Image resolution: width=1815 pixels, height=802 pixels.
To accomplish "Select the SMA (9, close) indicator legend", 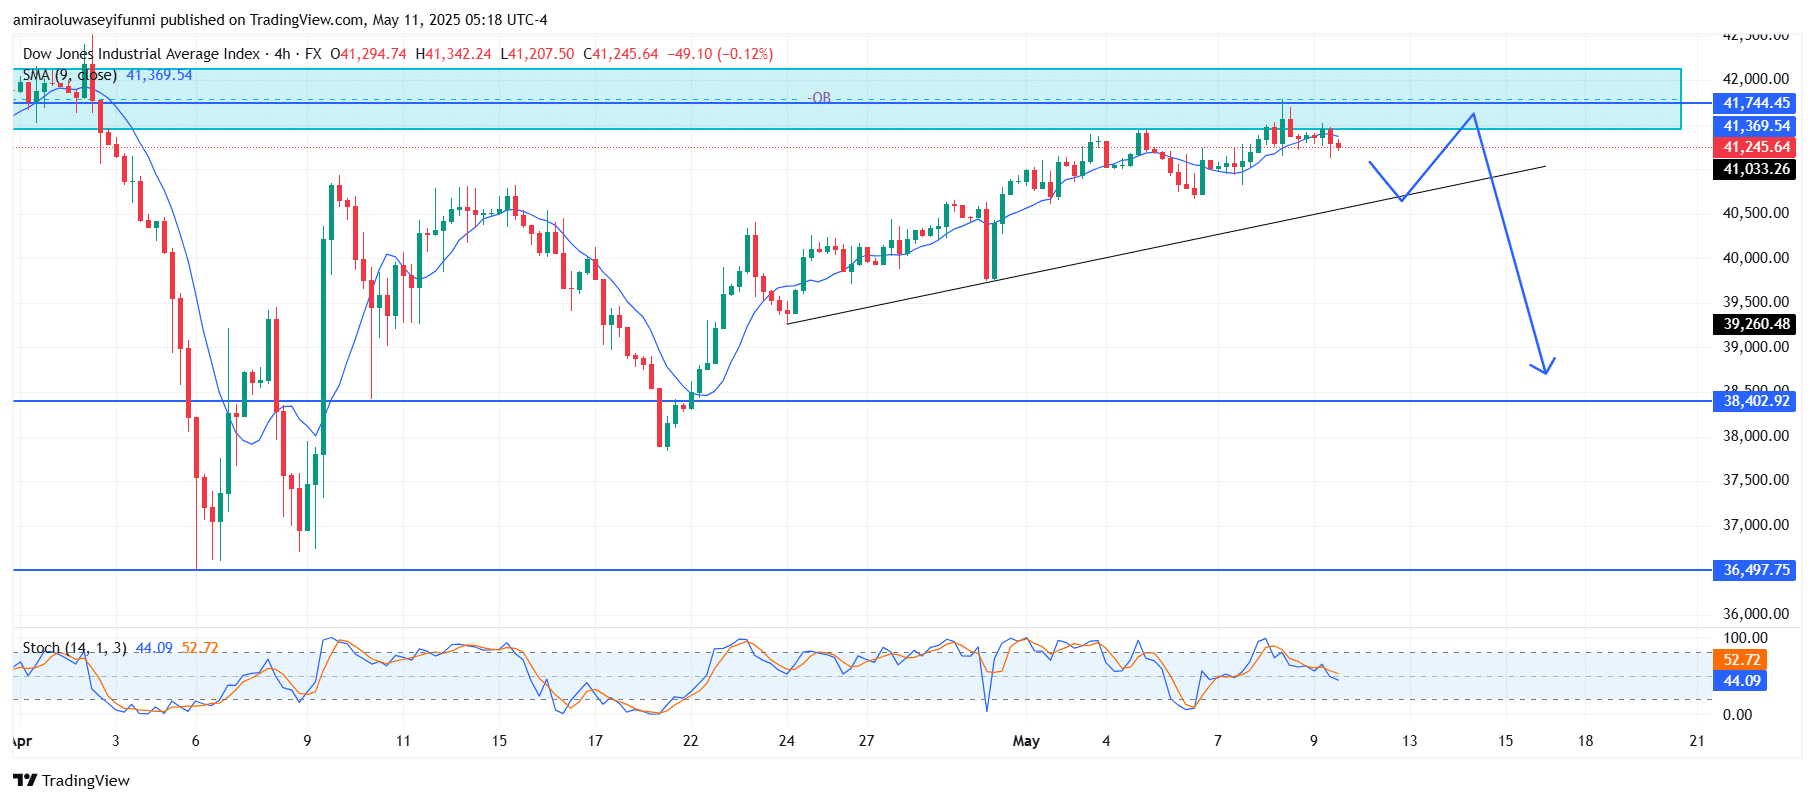I will tap(70, 75).
